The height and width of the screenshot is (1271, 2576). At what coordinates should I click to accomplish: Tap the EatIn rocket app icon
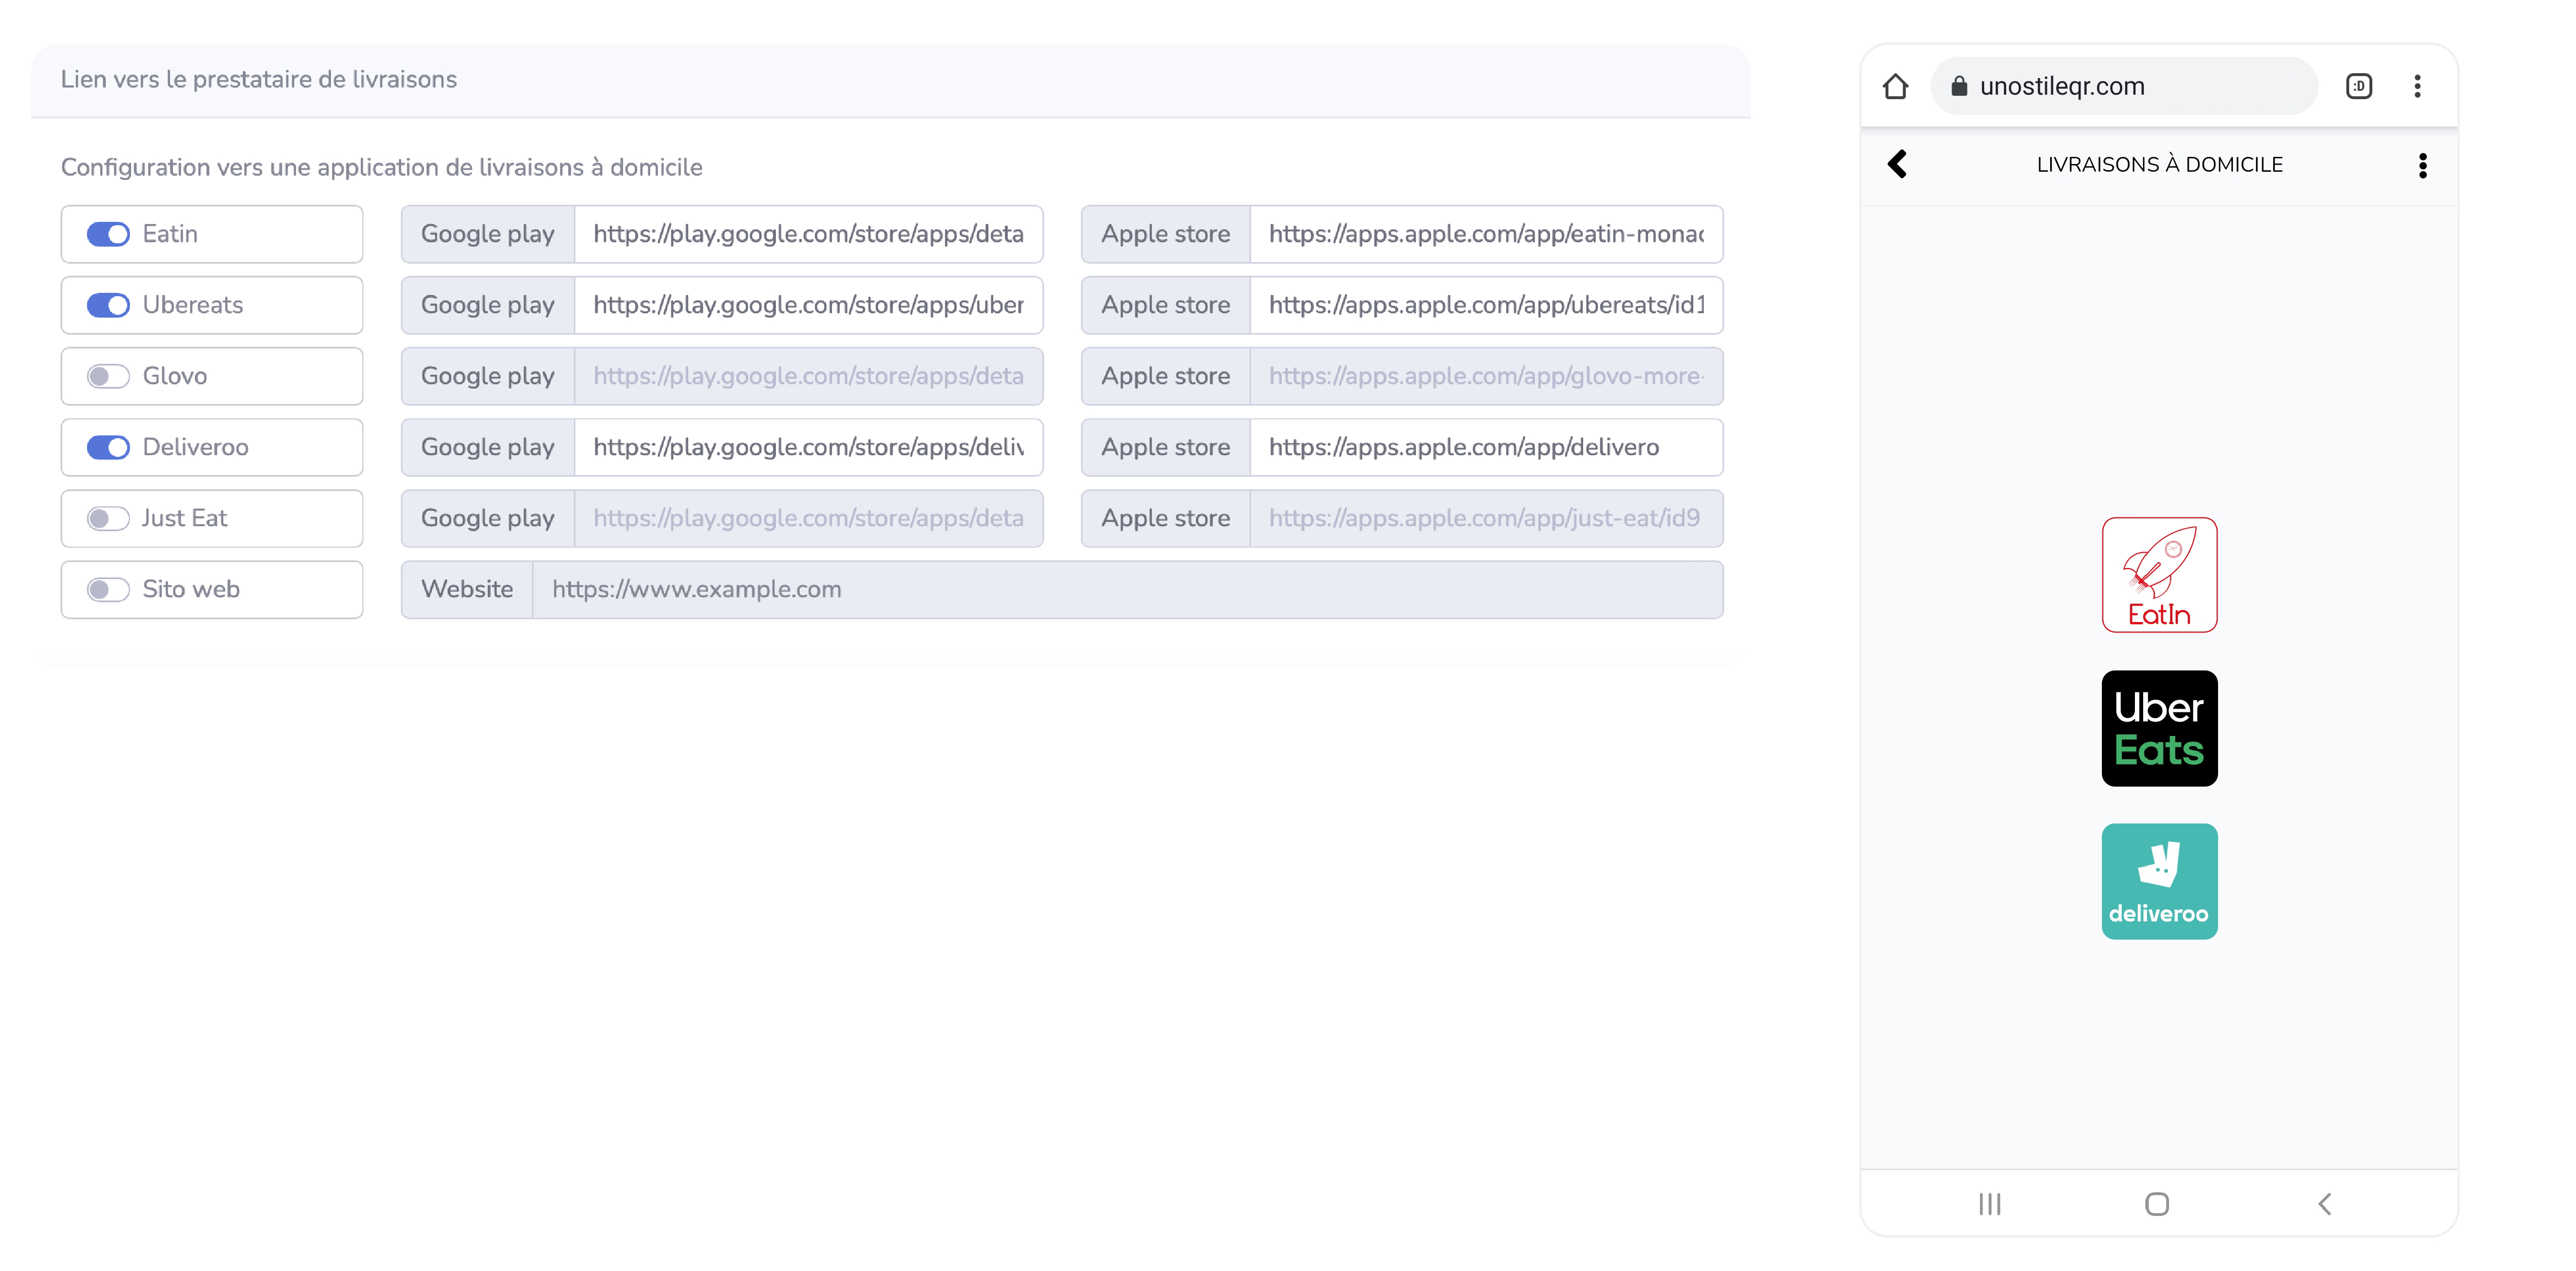(x=2158, y=575)
